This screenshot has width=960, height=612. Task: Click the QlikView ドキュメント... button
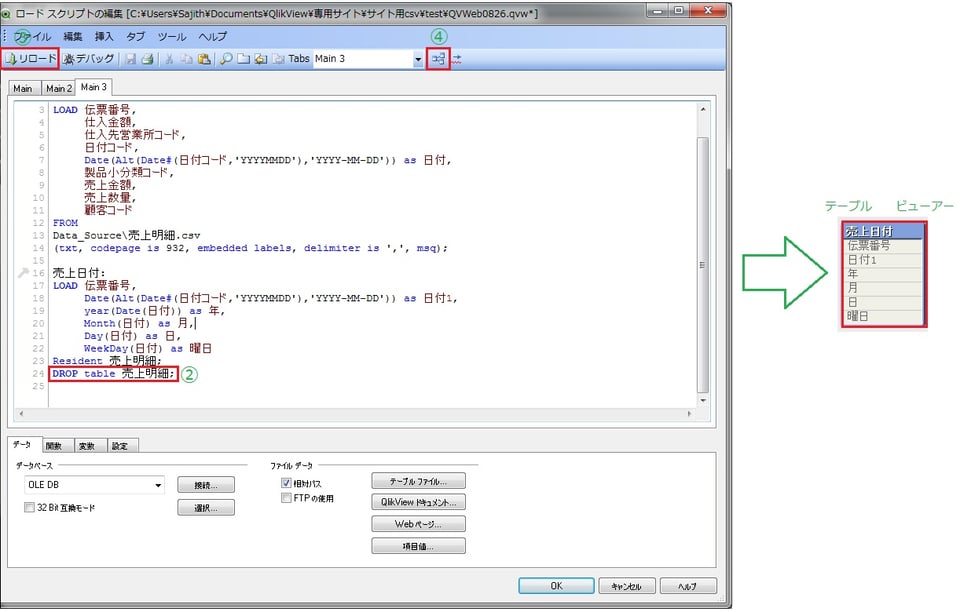pos(418,501)
